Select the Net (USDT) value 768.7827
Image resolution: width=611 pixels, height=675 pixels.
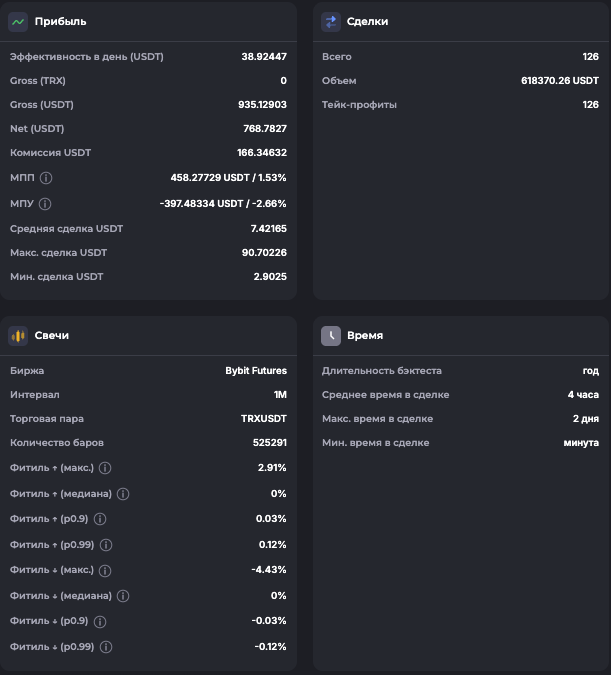[x=262, y=129]
